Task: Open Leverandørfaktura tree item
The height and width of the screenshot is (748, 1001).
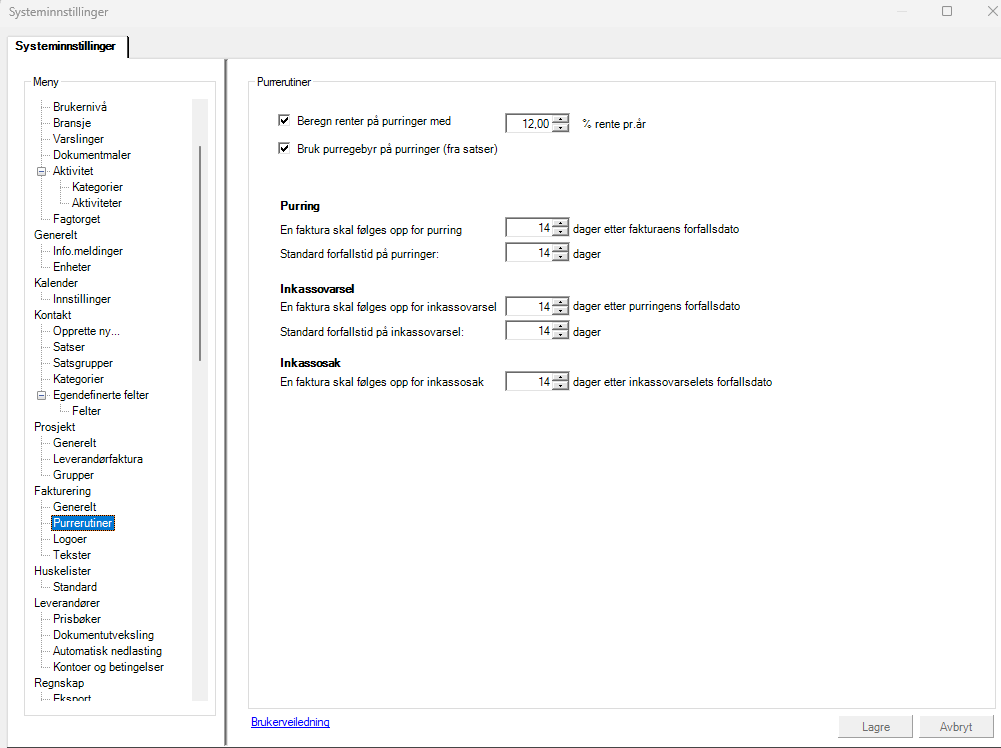Action: click(x=98, y=459)
